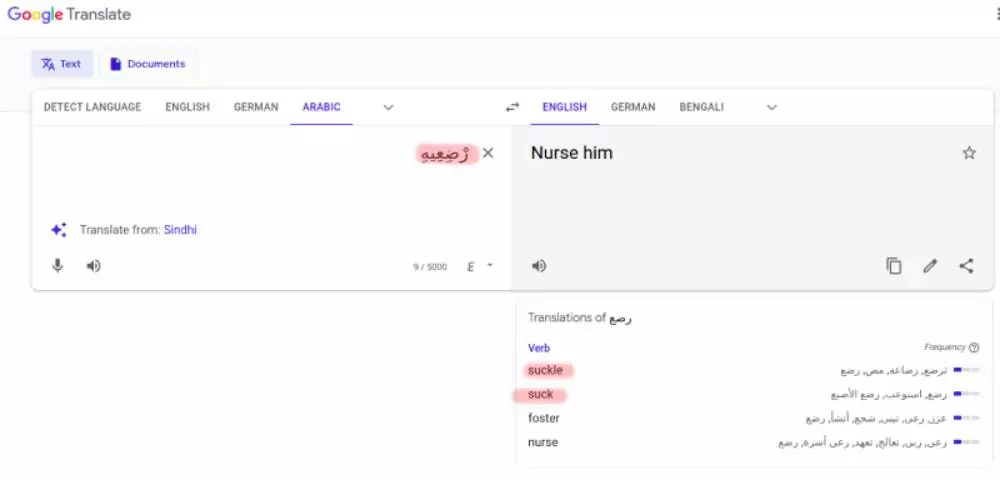Image resolution: width=1000 pixels, height=480 pixels.
Task: Click the microphone voice input icon
Action: [58, 266]
